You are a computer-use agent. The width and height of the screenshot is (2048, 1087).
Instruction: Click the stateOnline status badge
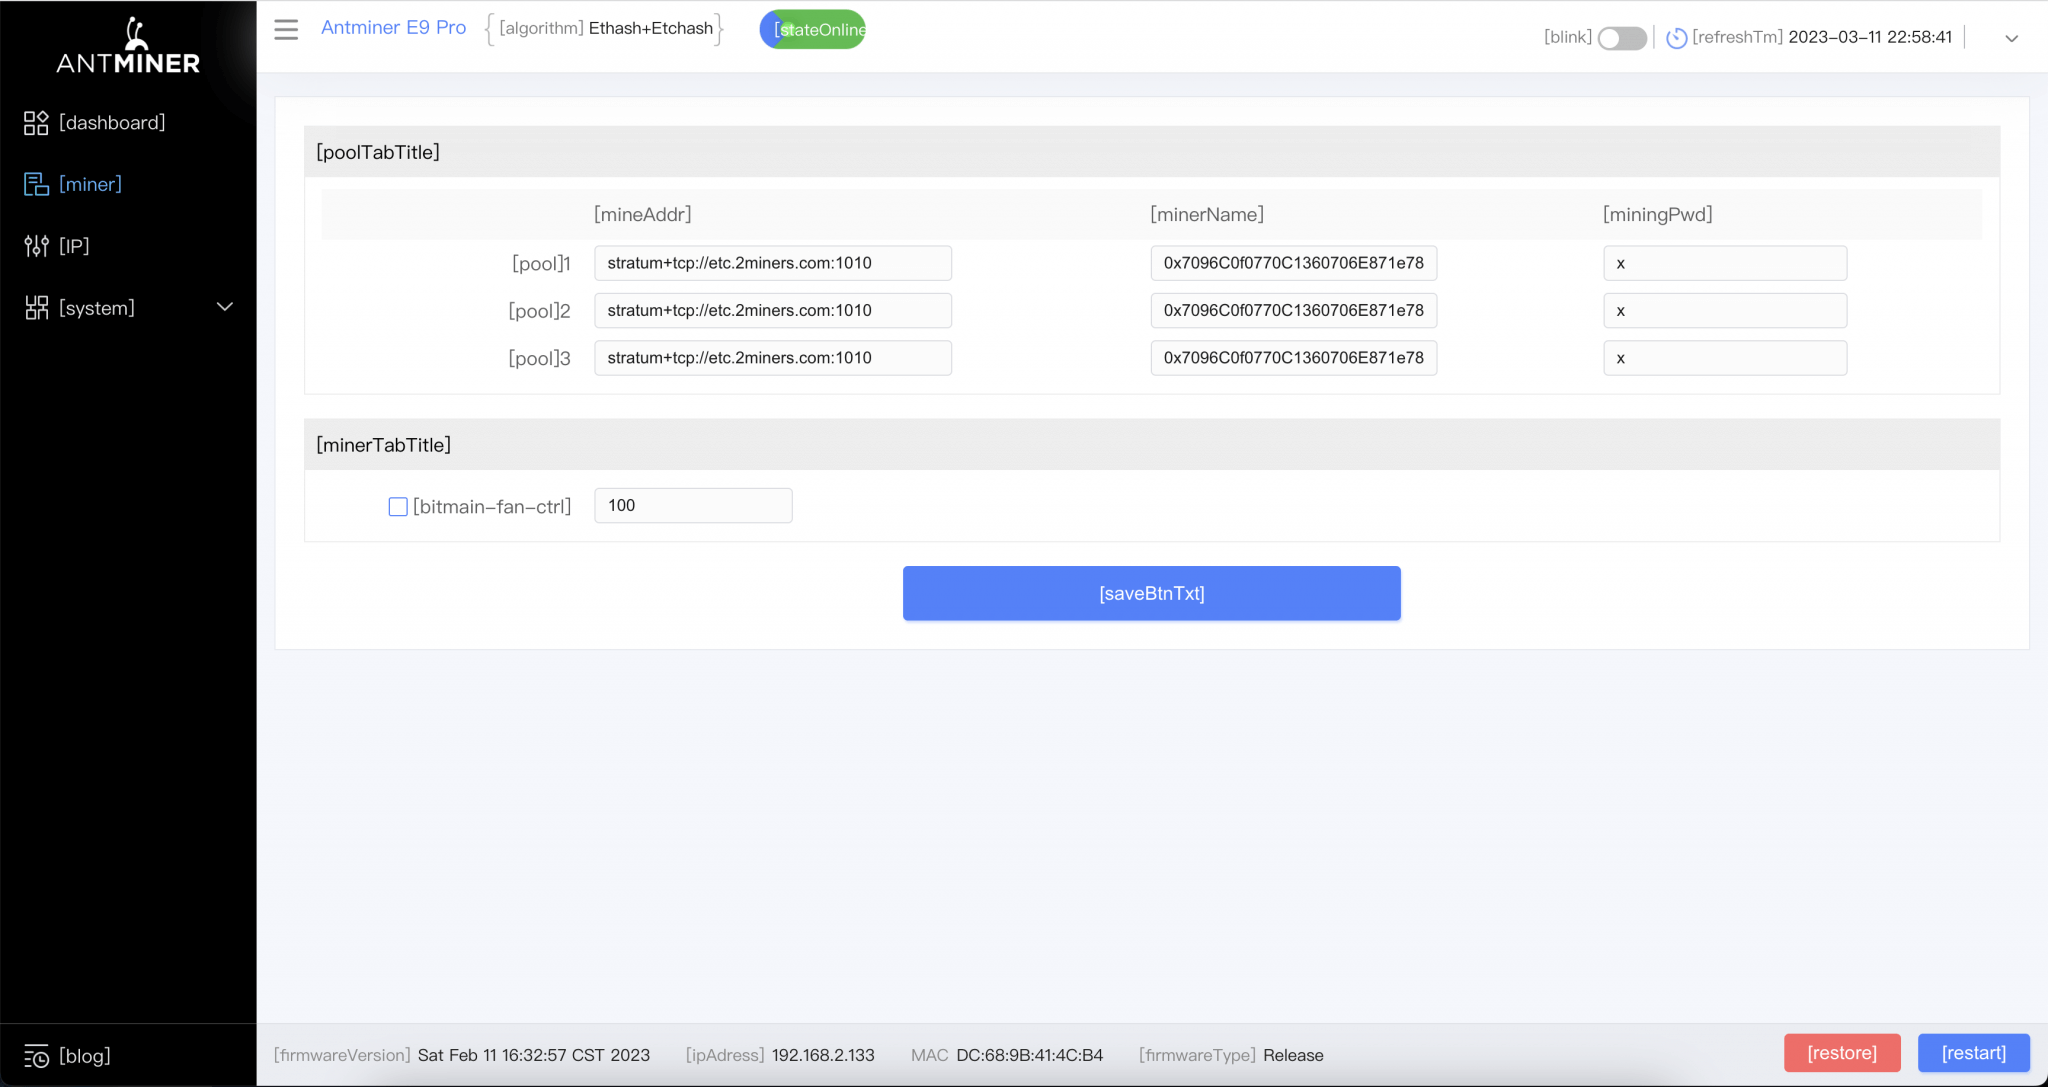(x=812, y=29)
